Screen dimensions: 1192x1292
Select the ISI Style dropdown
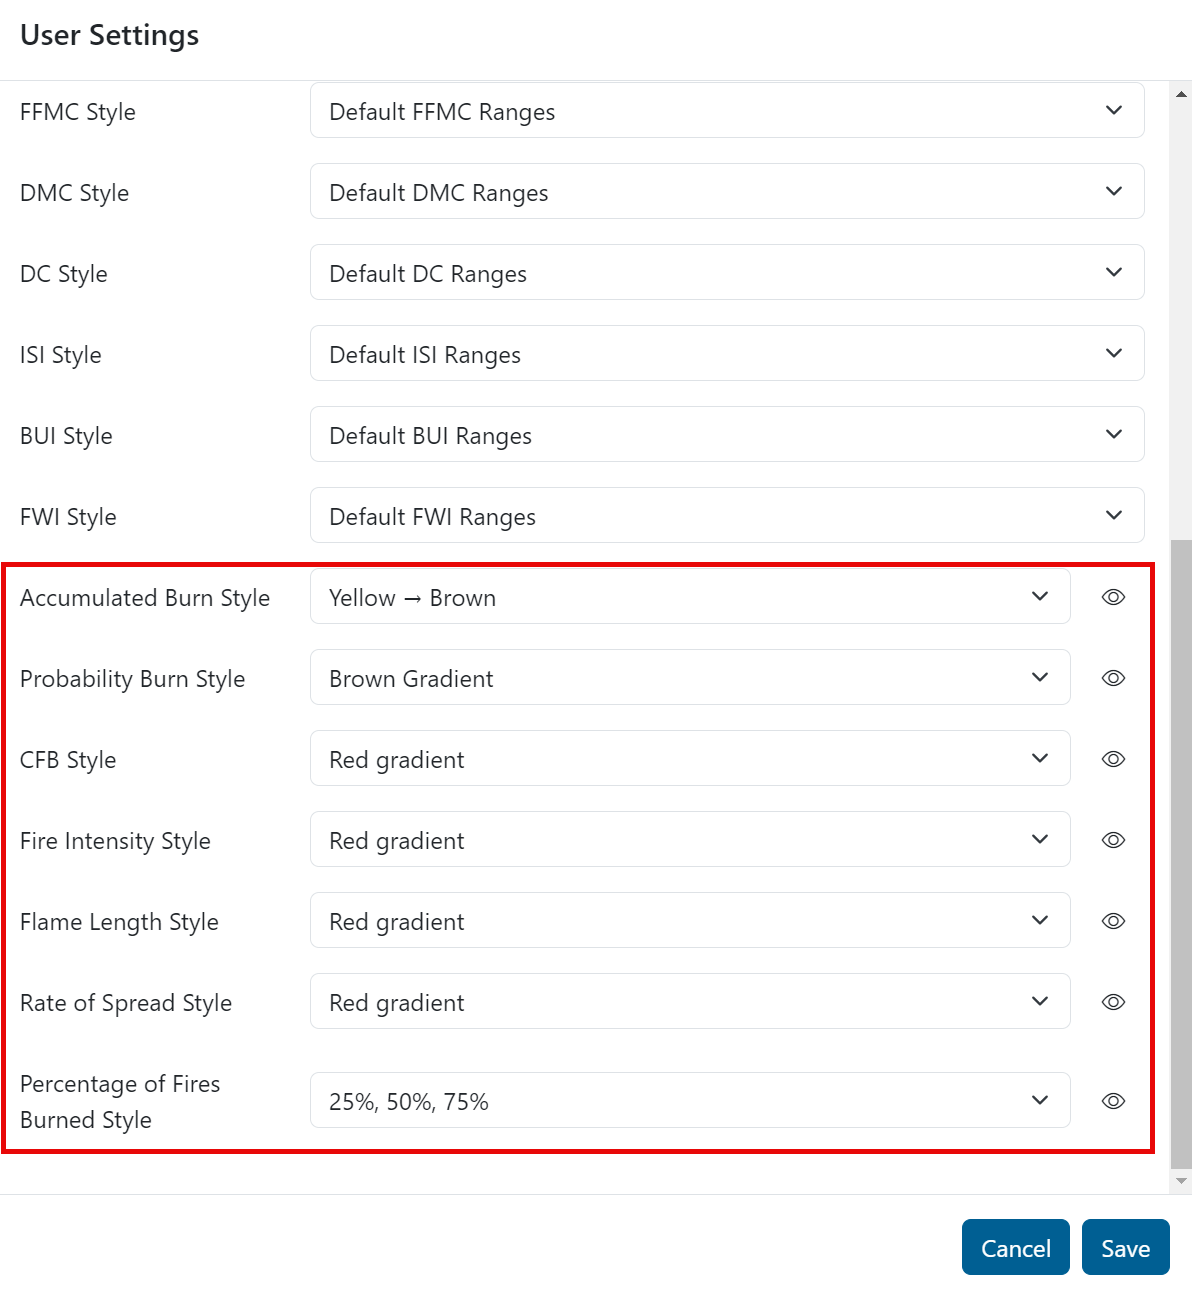tap(727, 354)
